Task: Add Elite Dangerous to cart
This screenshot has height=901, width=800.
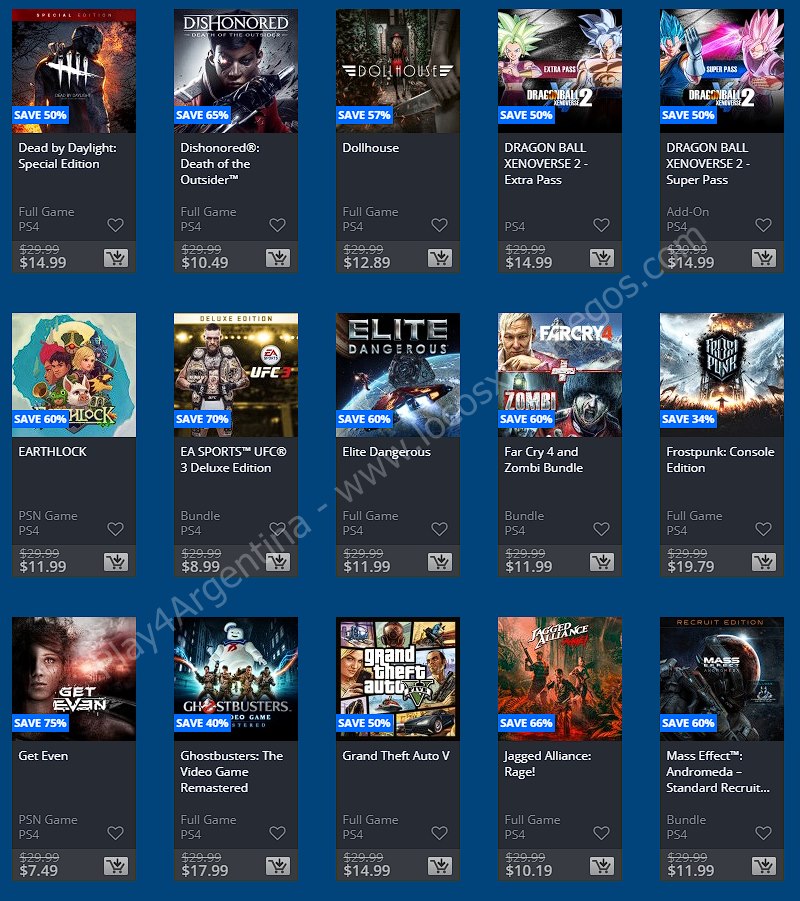Action: click(440, 562)
